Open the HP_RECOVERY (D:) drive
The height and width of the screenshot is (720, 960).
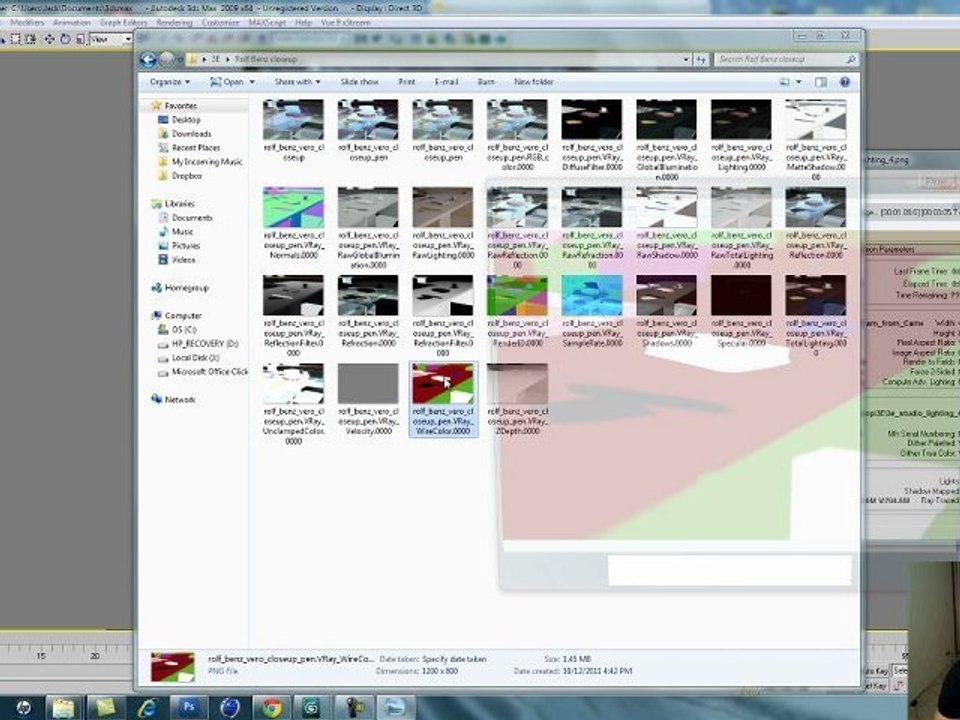[x=204, y=343]
